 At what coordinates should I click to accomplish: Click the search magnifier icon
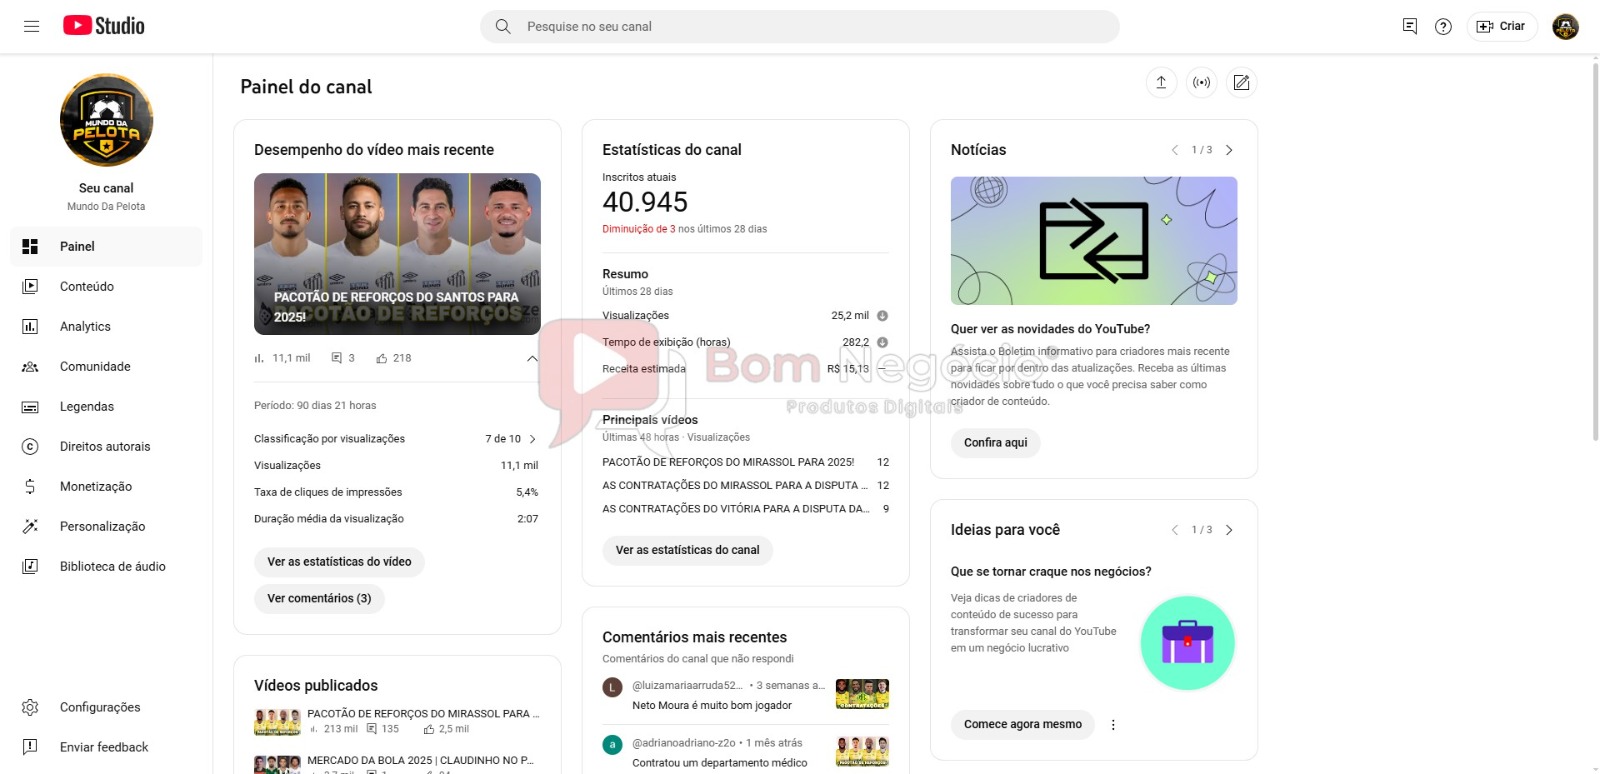pos(503,26)
